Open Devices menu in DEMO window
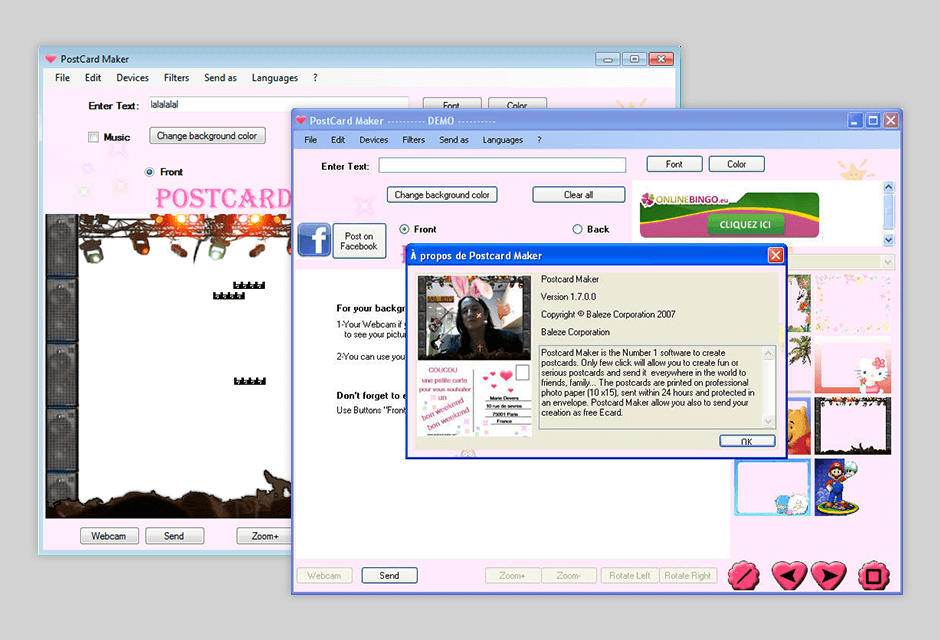 [x=373, y=140]
